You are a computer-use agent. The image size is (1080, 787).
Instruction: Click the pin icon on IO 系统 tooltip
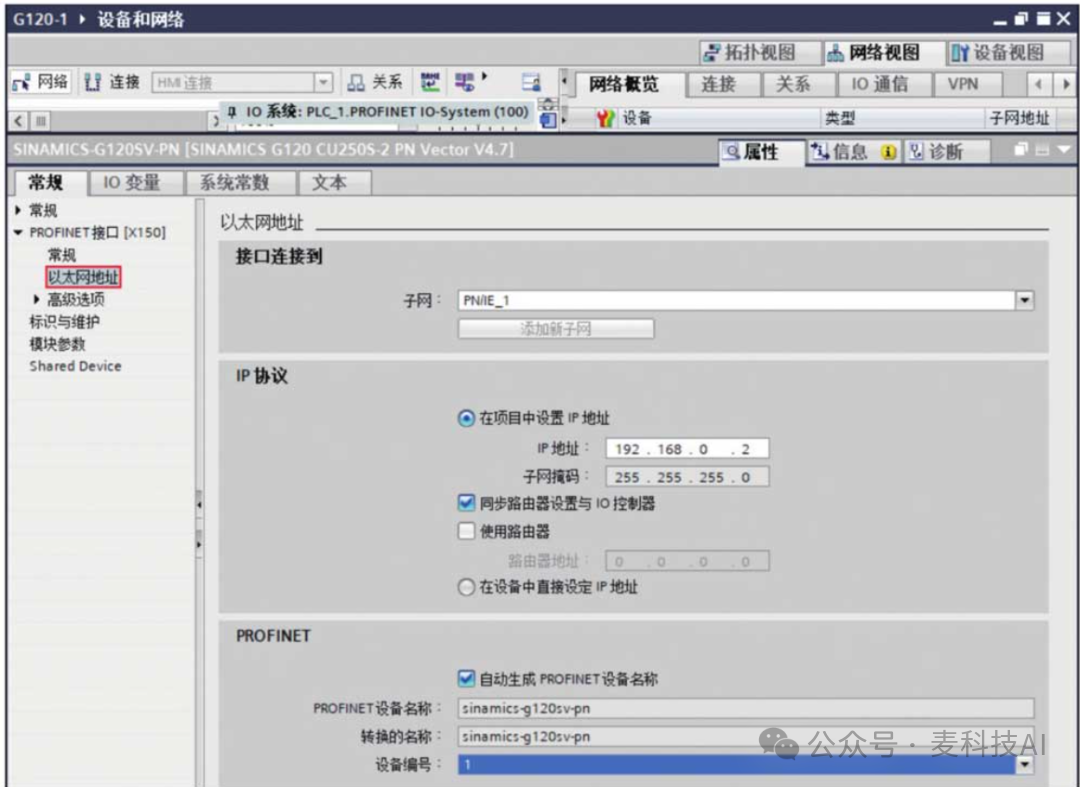(x=232, y=112)
